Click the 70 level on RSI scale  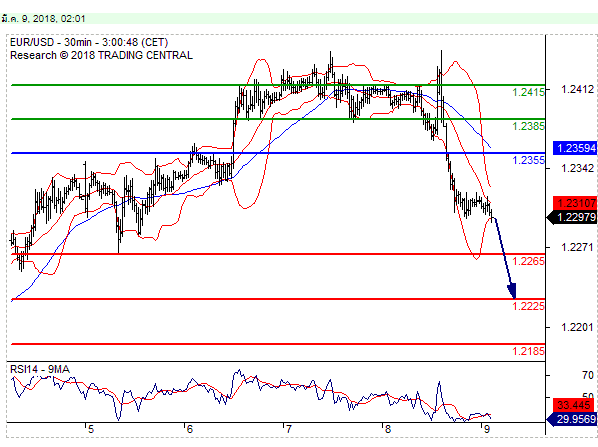588,375
